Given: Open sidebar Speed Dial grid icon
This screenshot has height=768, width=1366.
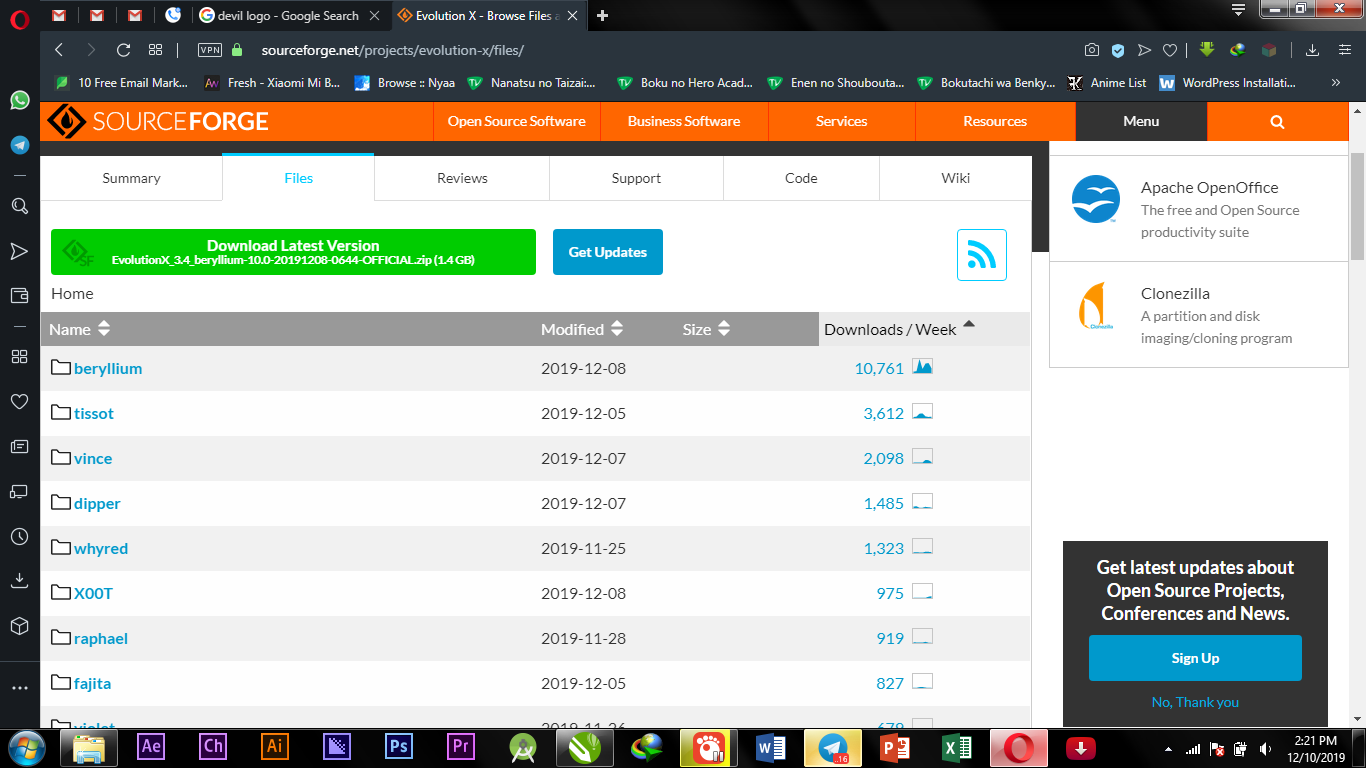Looking at the screenshot, I should click(x=19, y=357).
